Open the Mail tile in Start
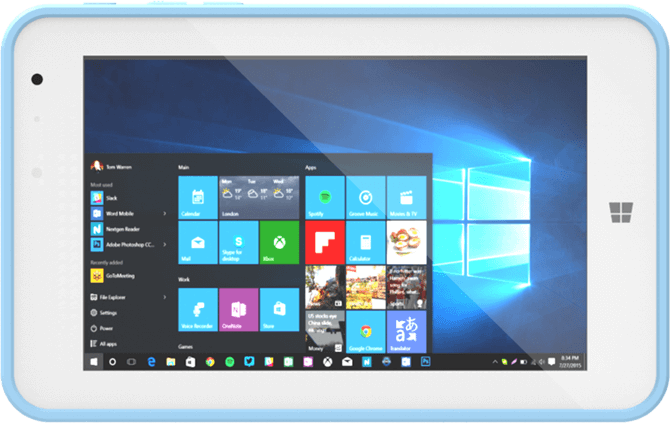Viewport: 670px width, 423px height. click(198, 242)
